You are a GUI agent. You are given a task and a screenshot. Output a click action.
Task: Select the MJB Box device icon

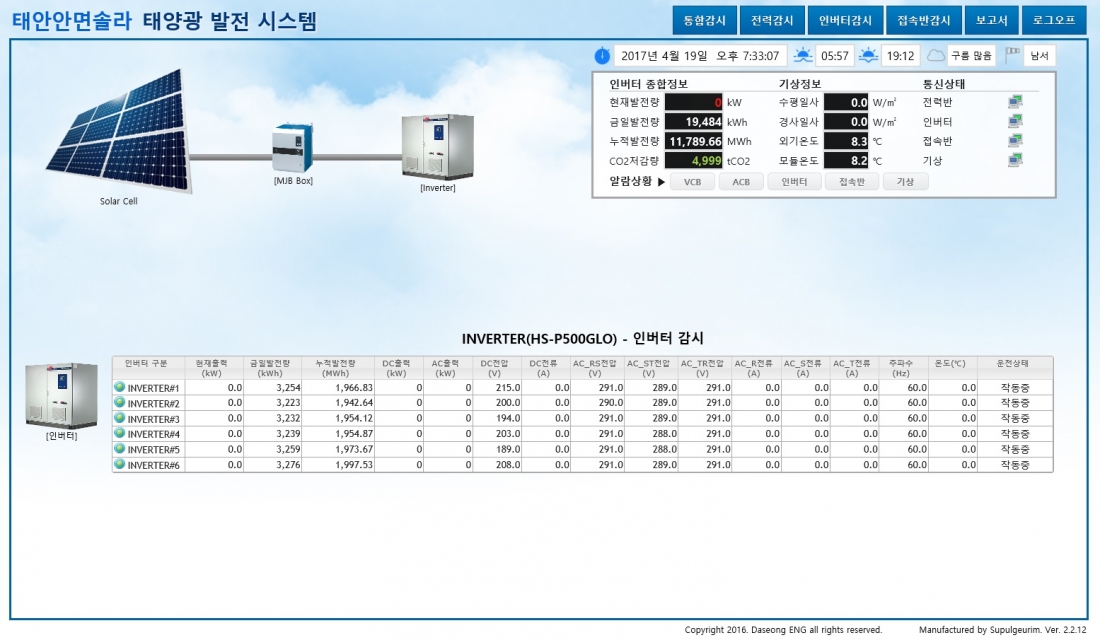(293, 149)
